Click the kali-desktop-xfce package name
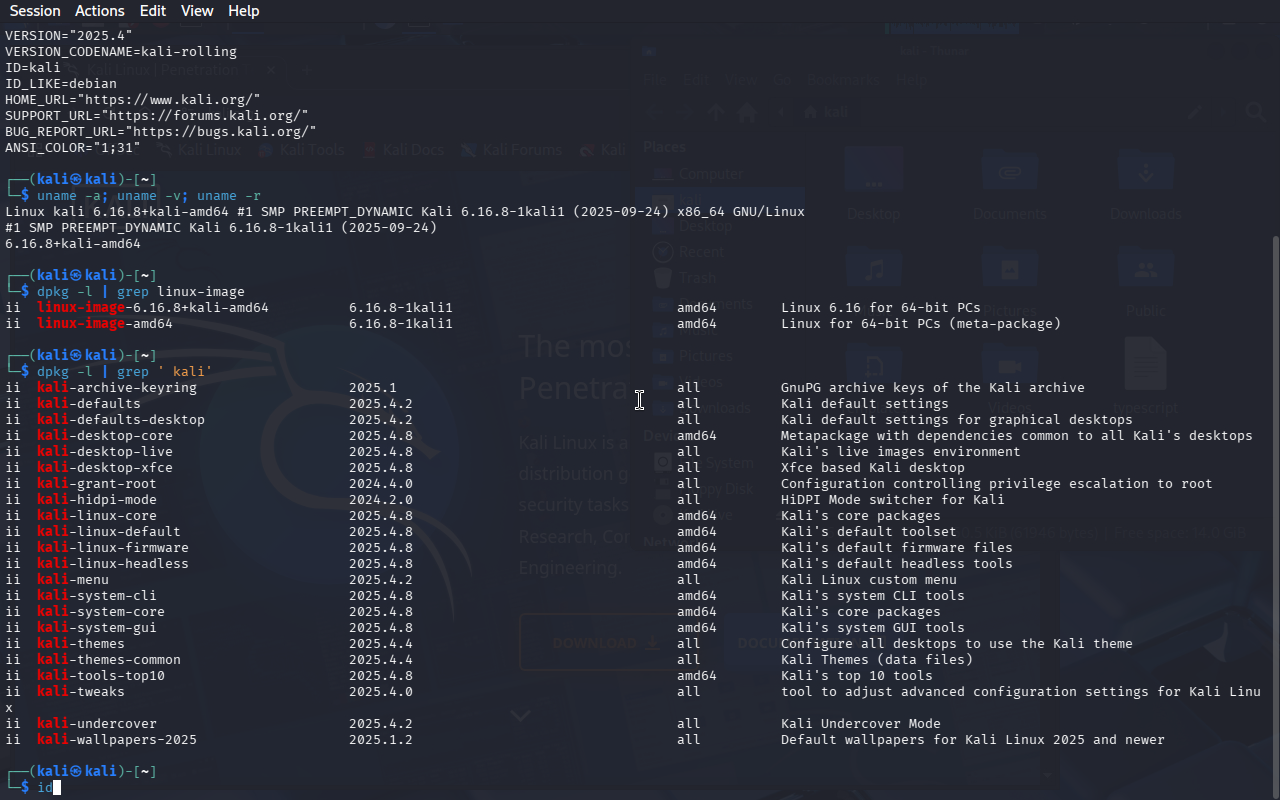The width and height of the screenshot is (1280, 800). pos(105,467)
